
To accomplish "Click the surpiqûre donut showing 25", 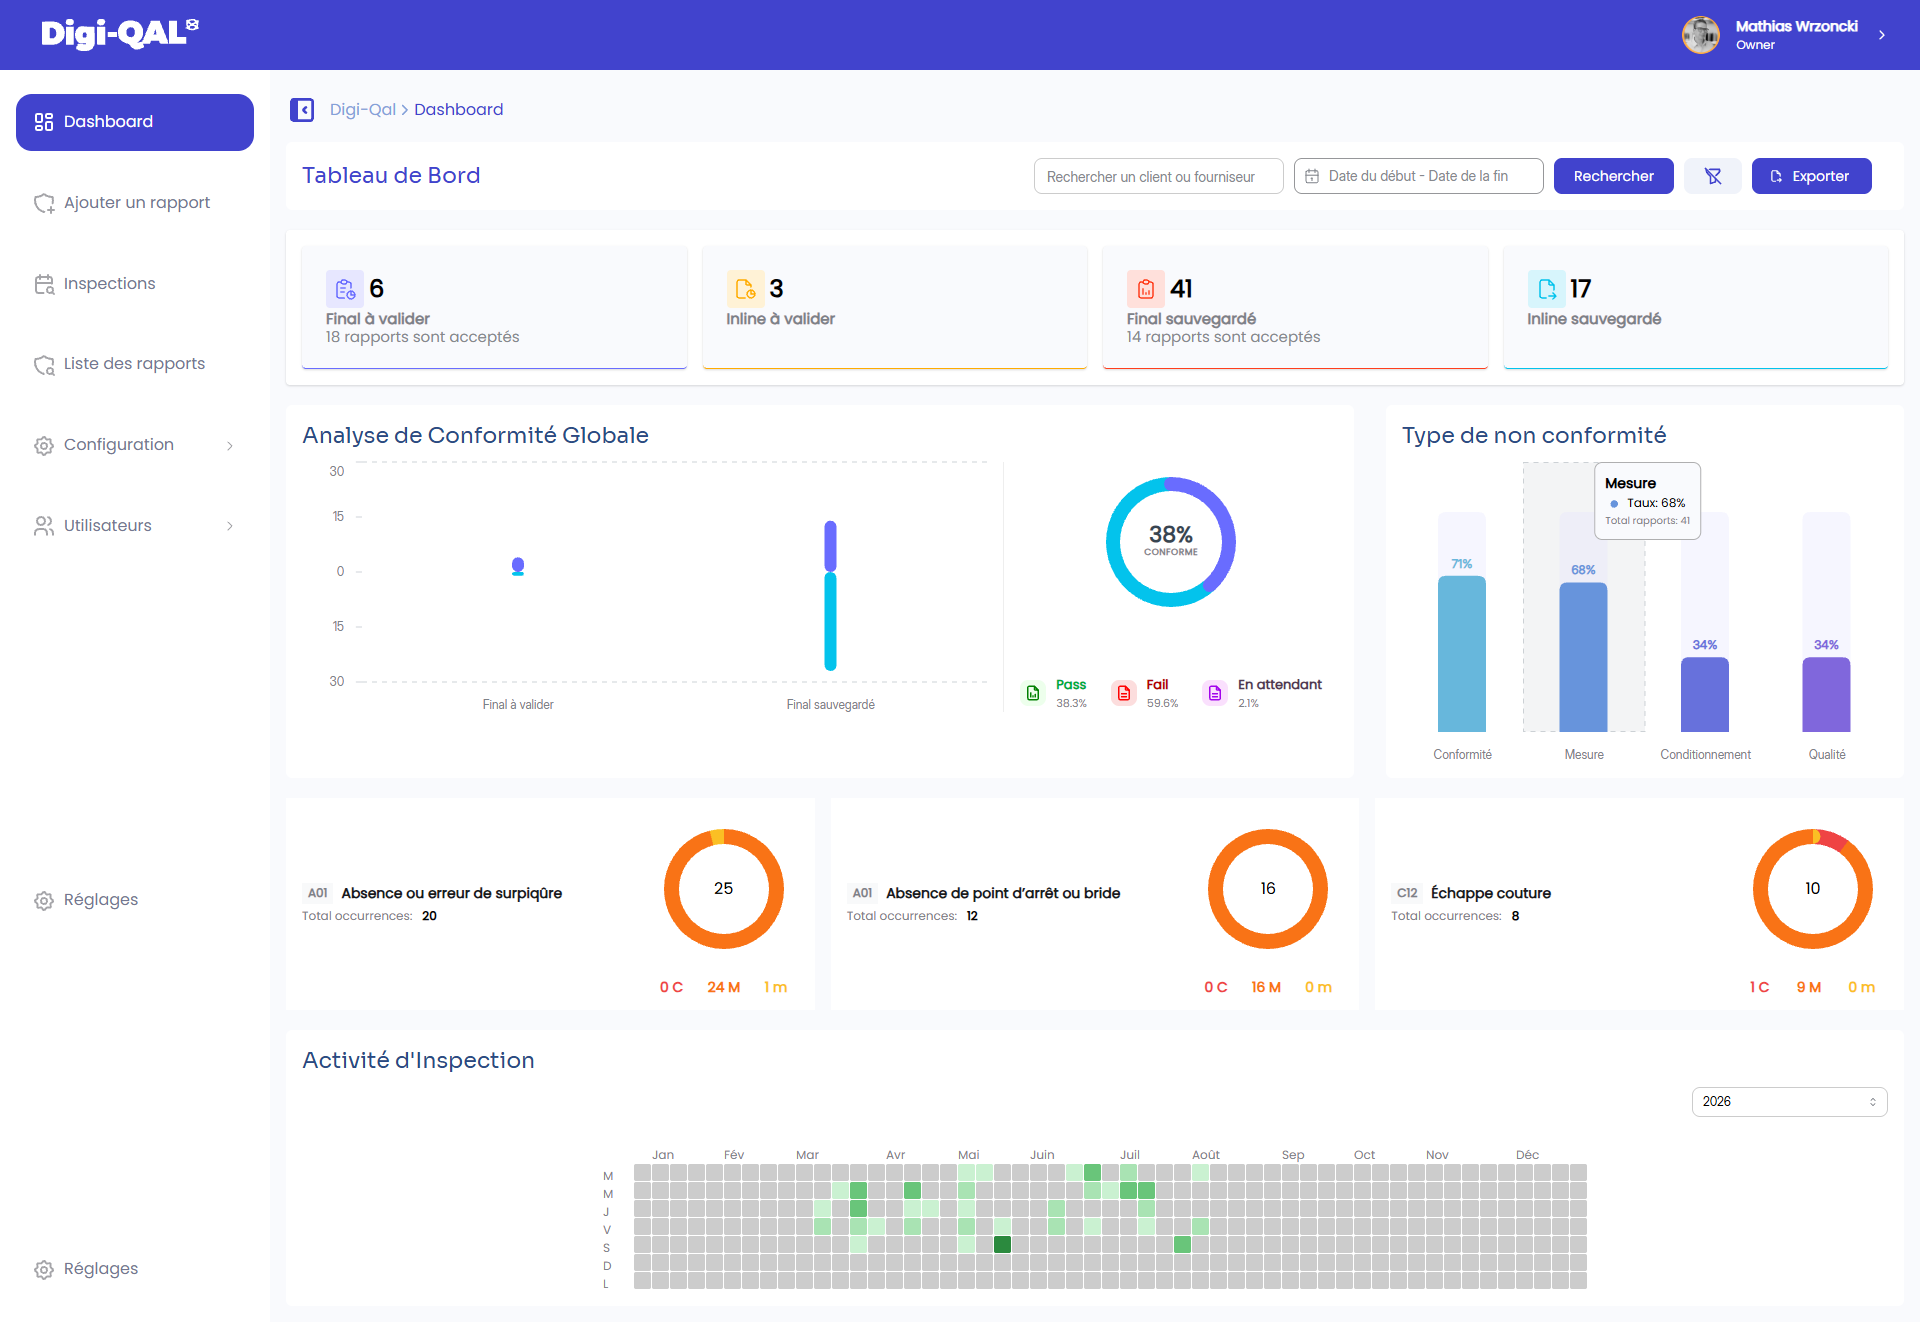I will pos(724,889).
